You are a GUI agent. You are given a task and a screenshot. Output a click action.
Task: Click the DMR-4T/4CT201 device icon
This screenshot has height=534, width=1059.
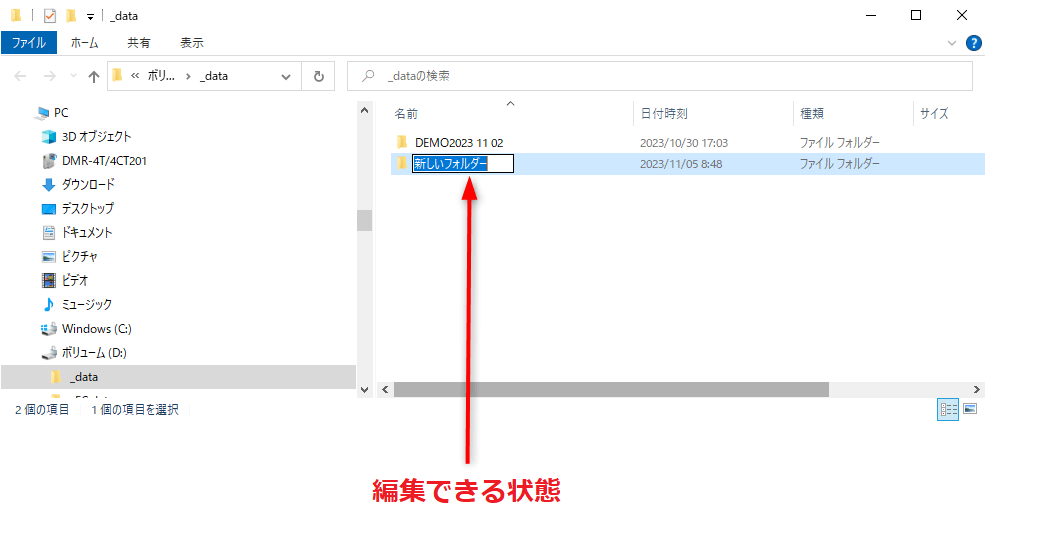49,161
